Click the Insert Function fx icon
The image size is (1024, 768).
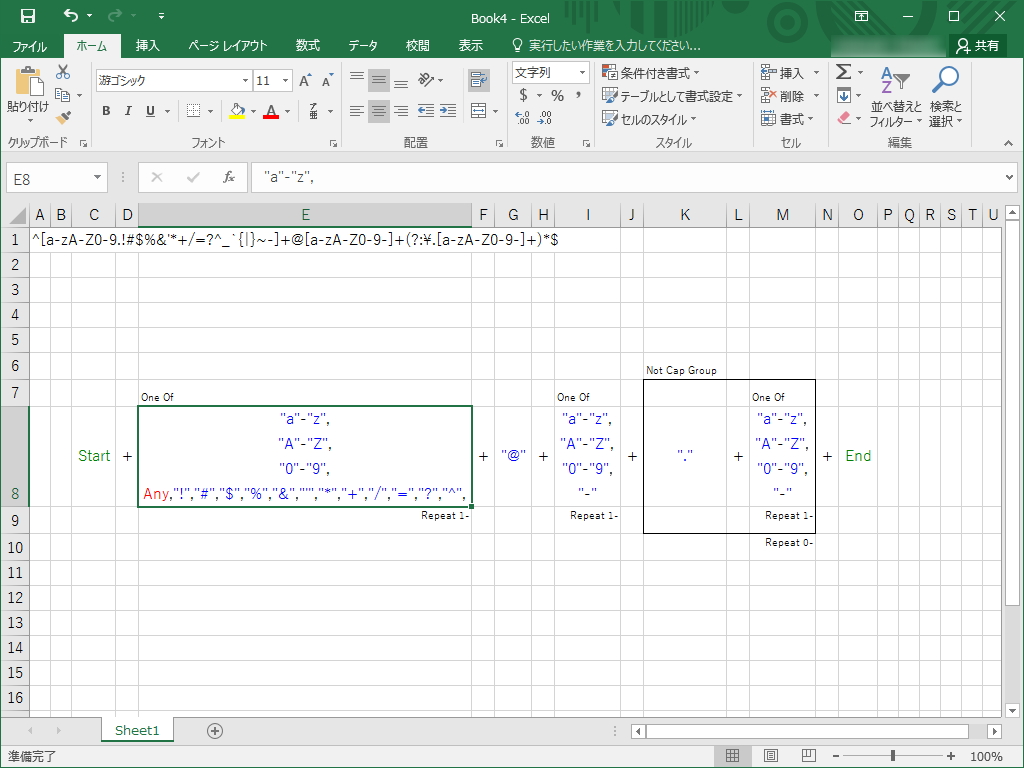(229, 177)
